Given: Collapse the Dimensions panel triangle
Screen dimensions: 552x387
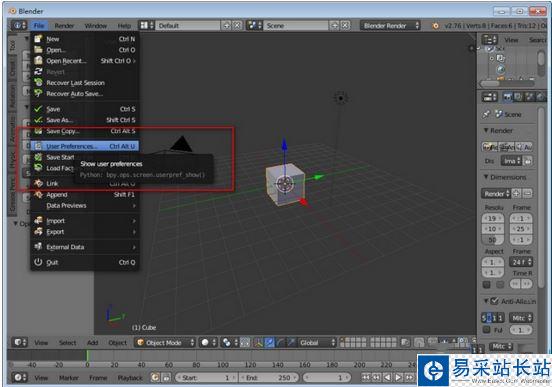Looking at the screenshot, I should [x=486, y=177].
